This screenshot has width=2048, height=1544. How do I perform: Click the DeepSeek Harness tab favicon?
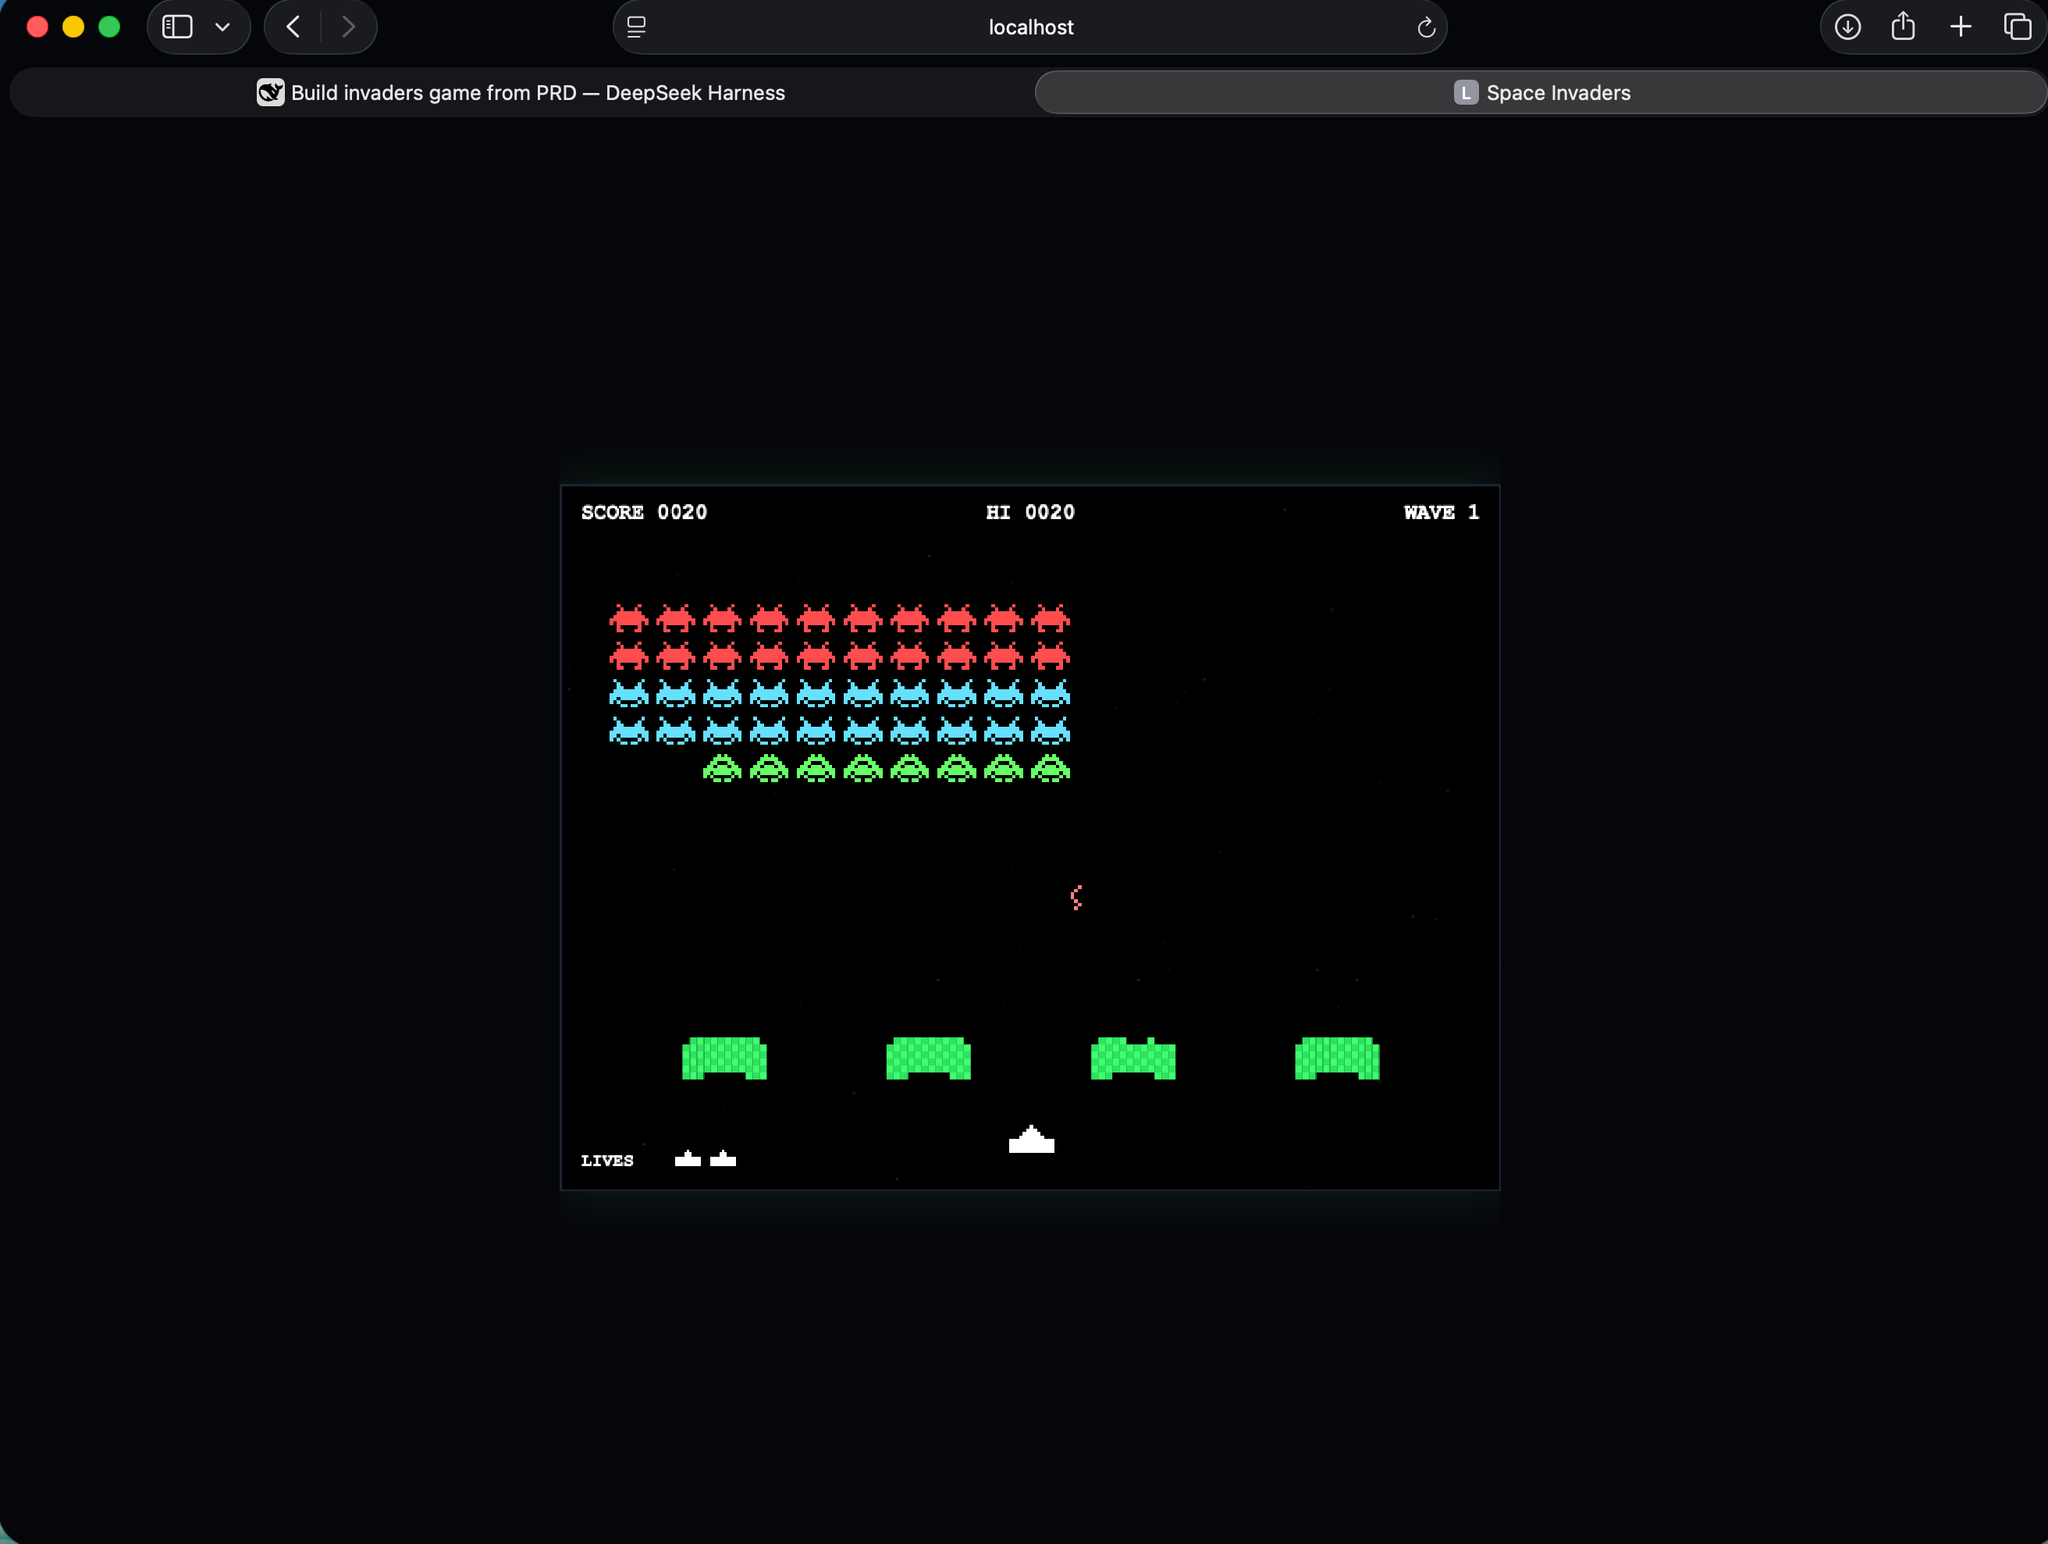coord(270,93)
